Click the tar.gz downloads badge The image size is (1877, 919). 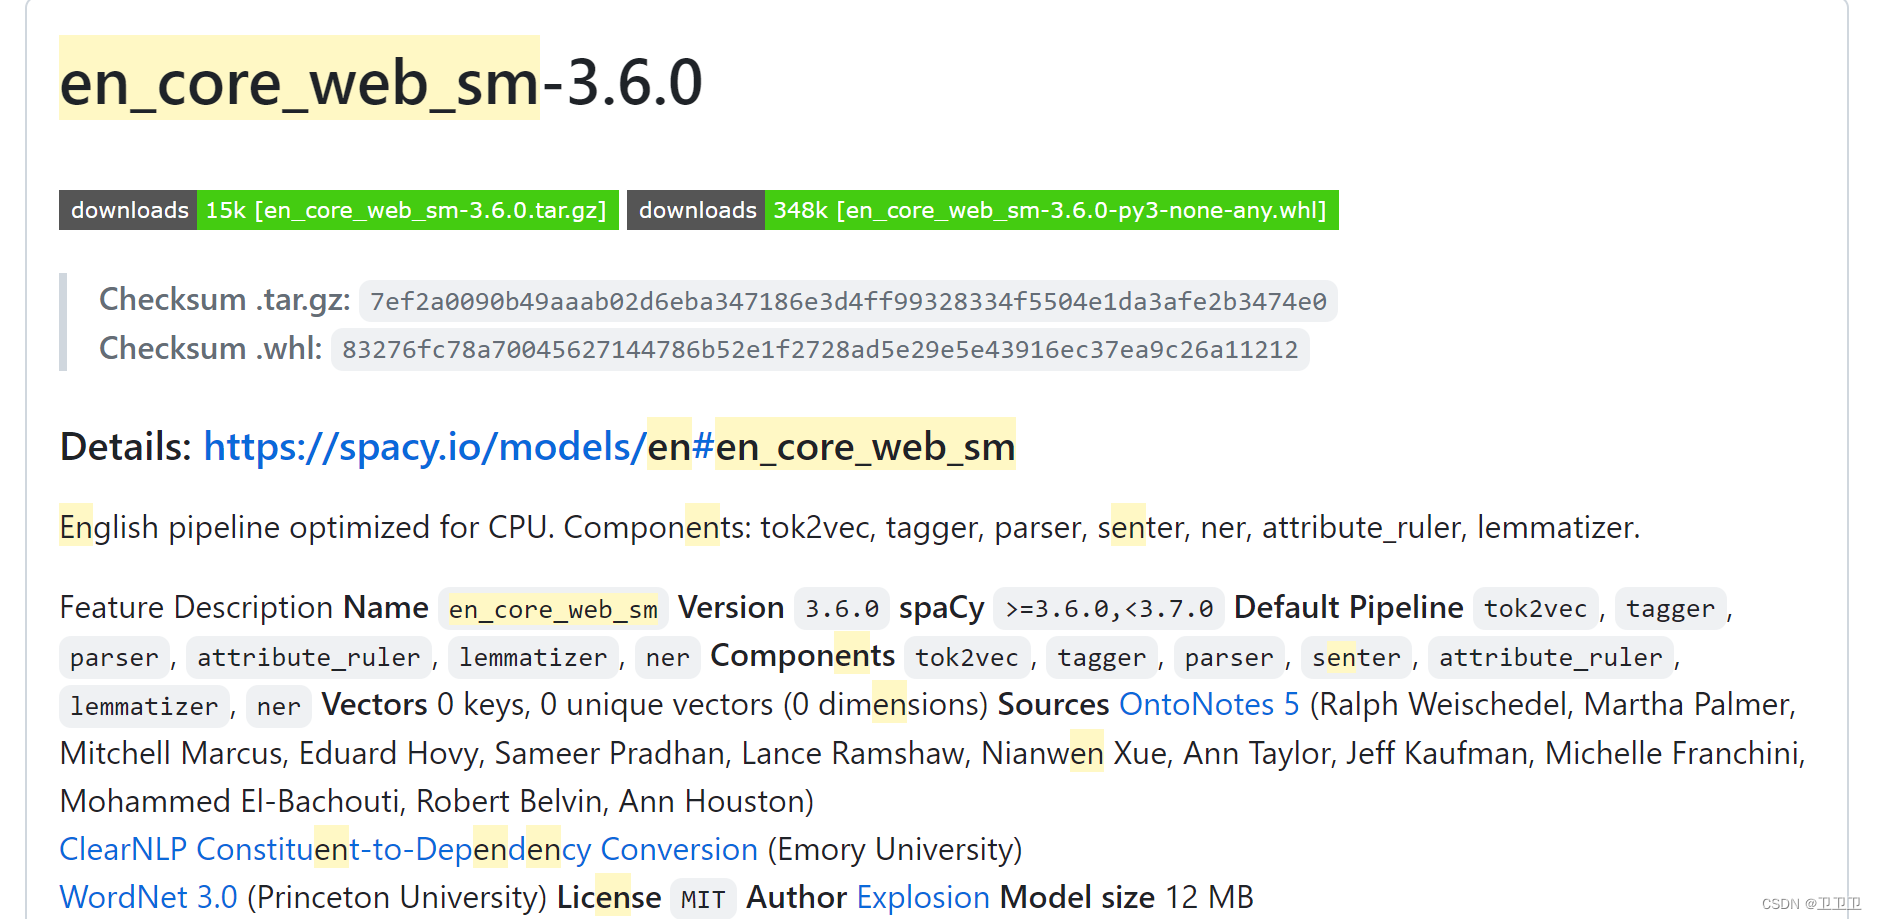pyautogui.click(x=339, y=210)
